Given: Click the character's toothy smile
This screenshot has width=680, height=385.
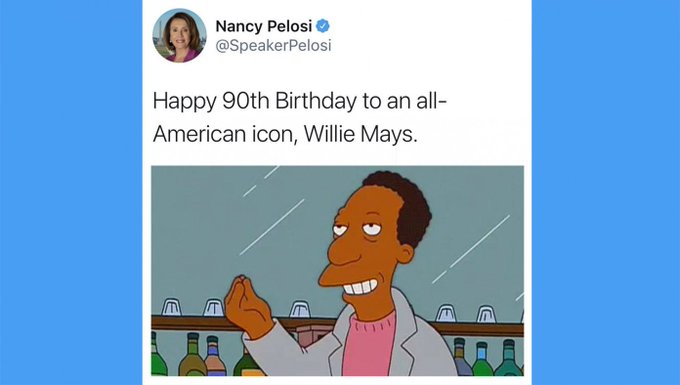Looking at the screenshot, I should tap(360, 287).
